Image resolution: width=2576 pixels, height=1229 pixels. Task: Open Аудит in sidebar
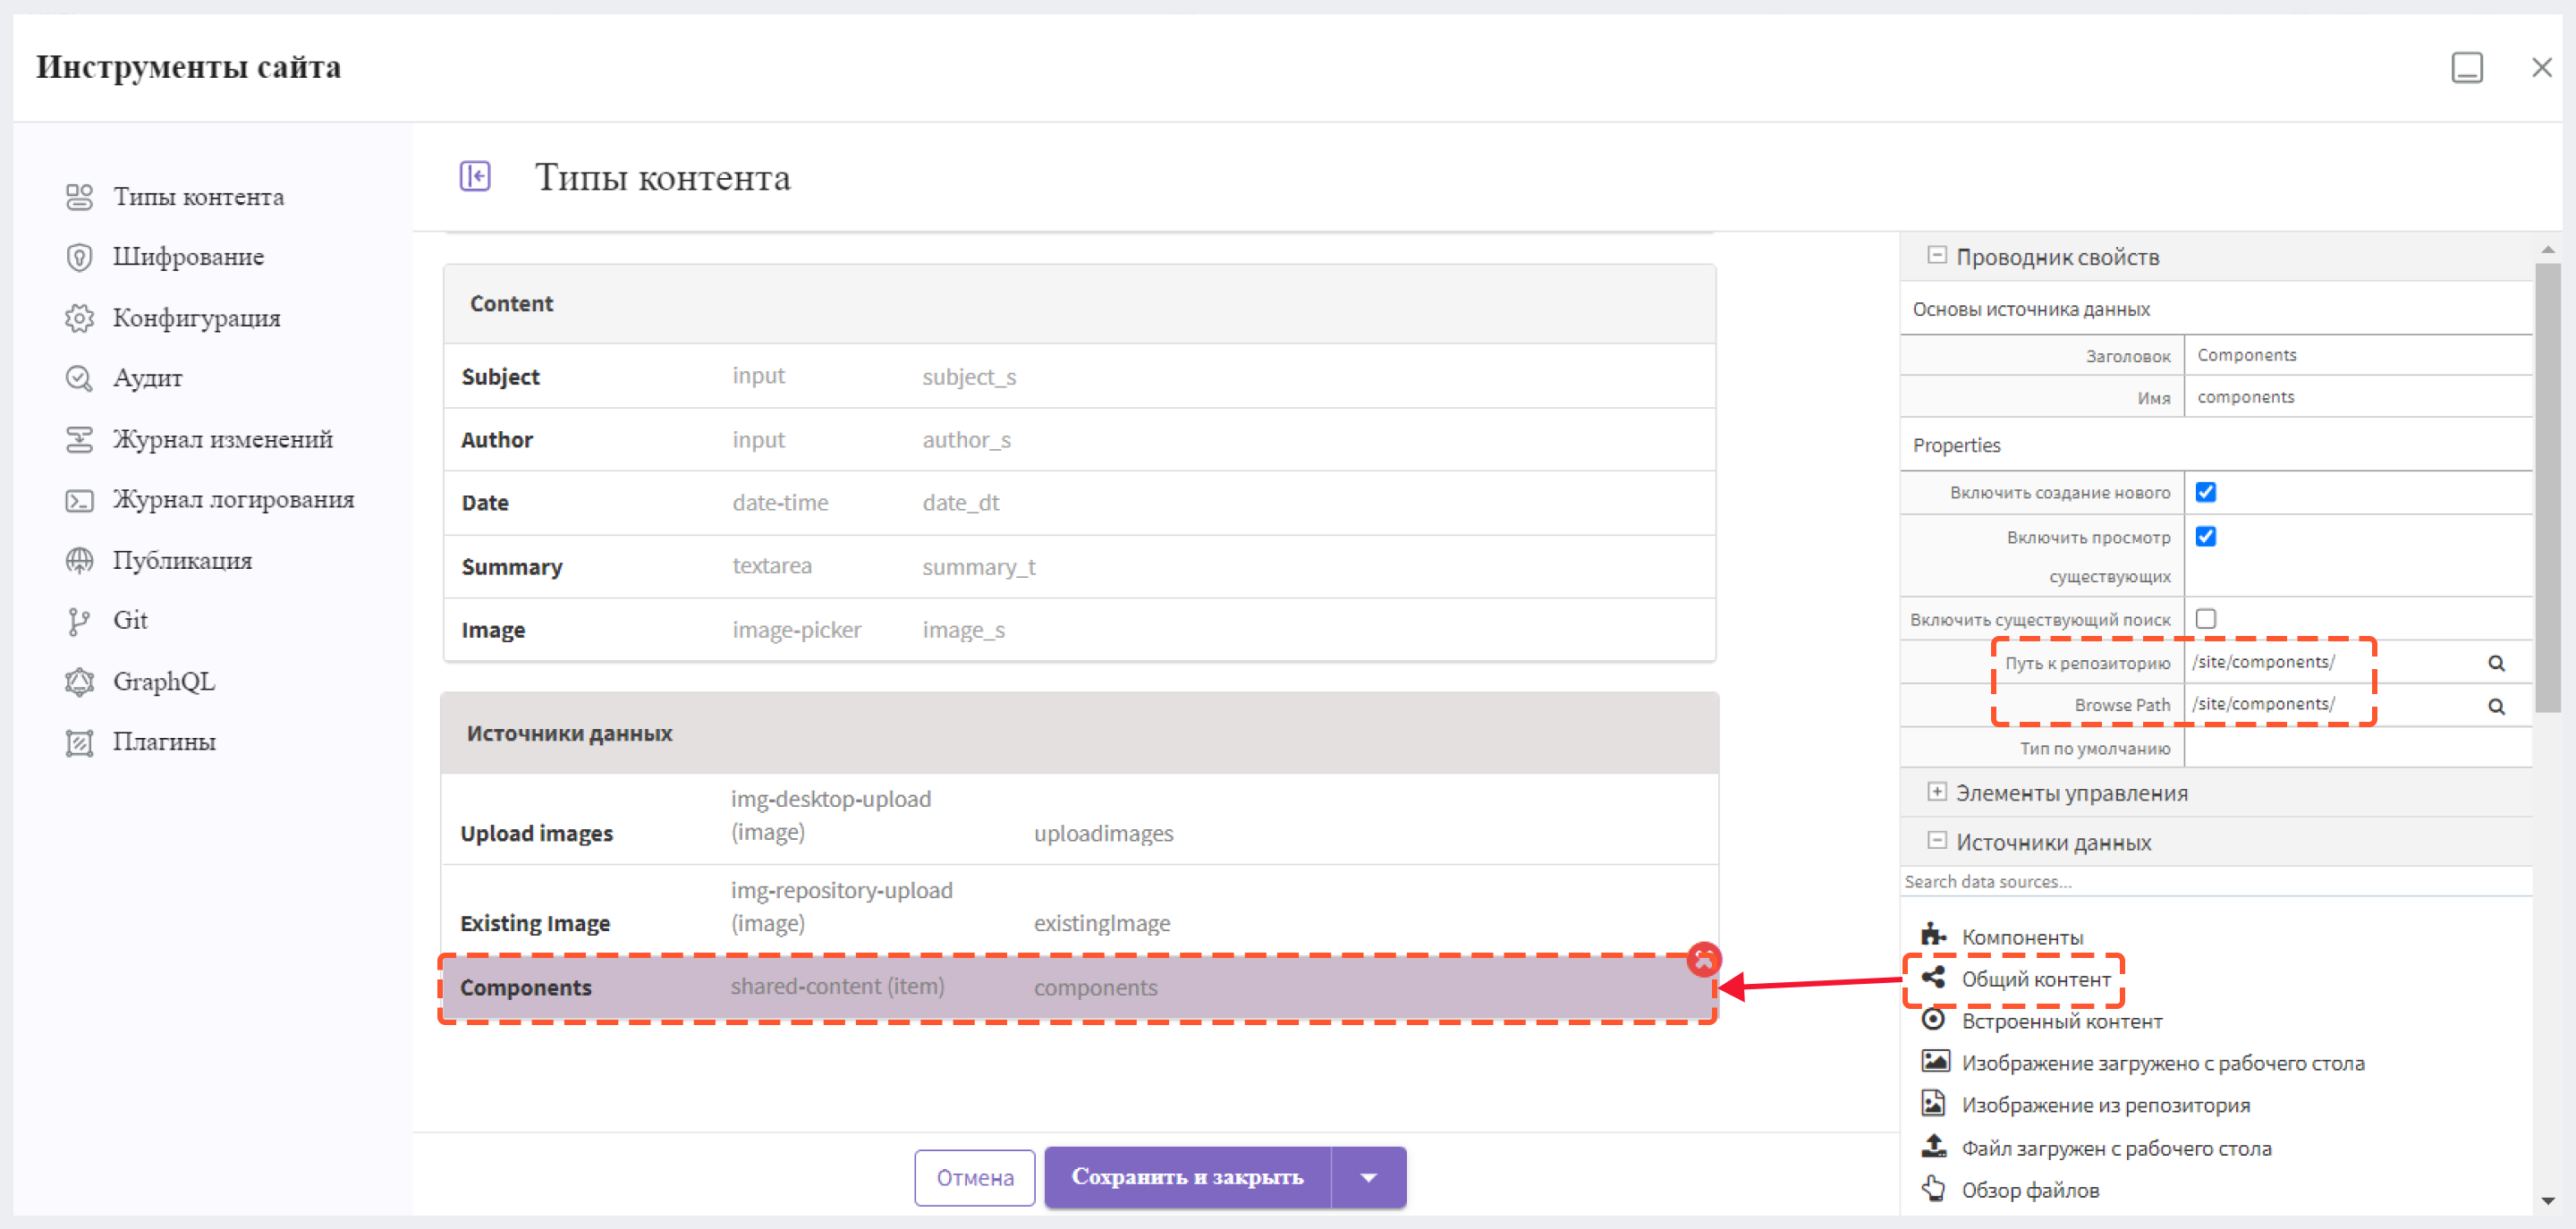point(147,378)
